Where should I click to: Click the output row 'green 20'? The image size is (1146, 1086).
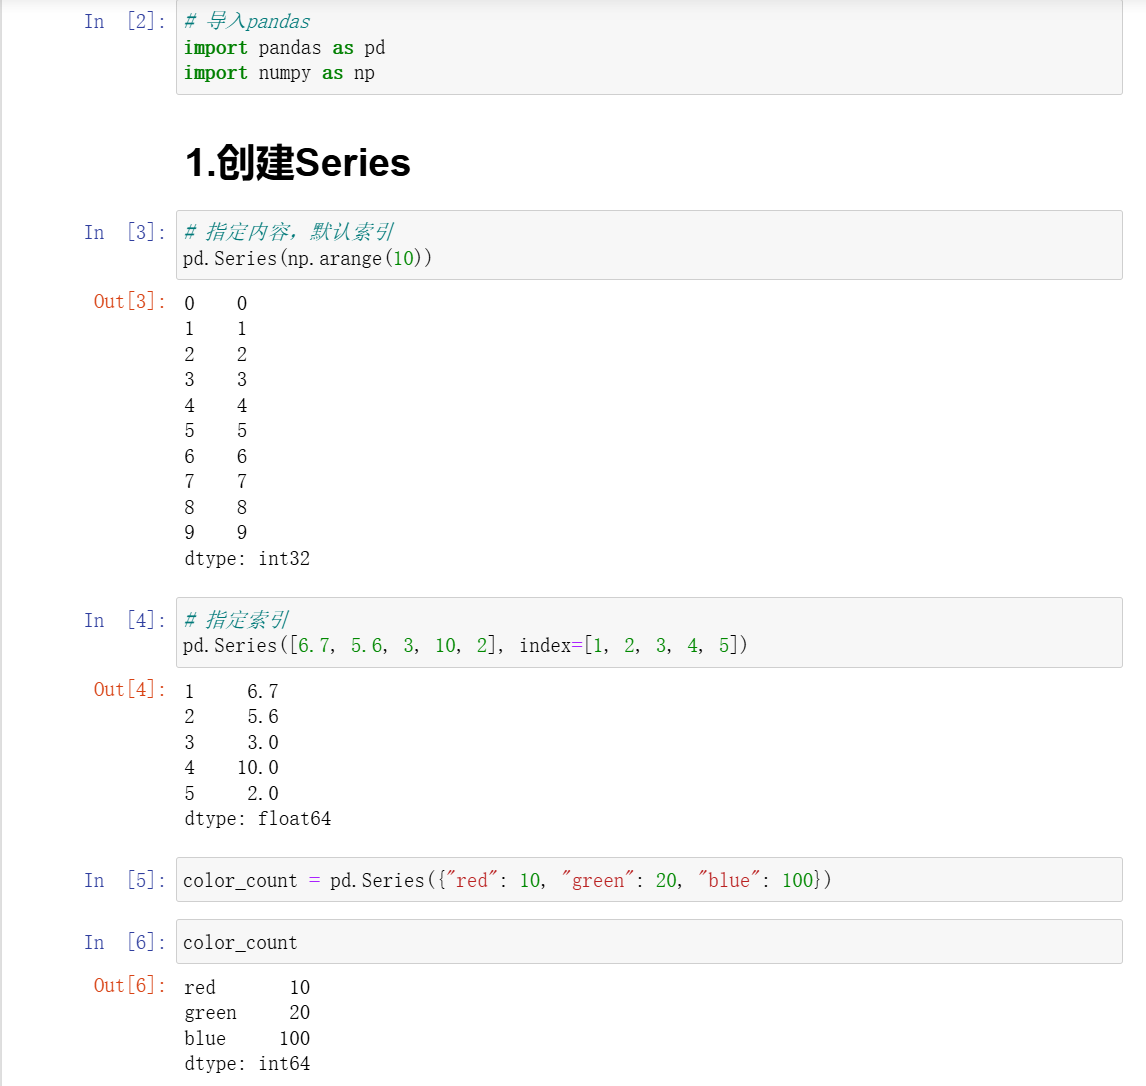(247, 1012)
